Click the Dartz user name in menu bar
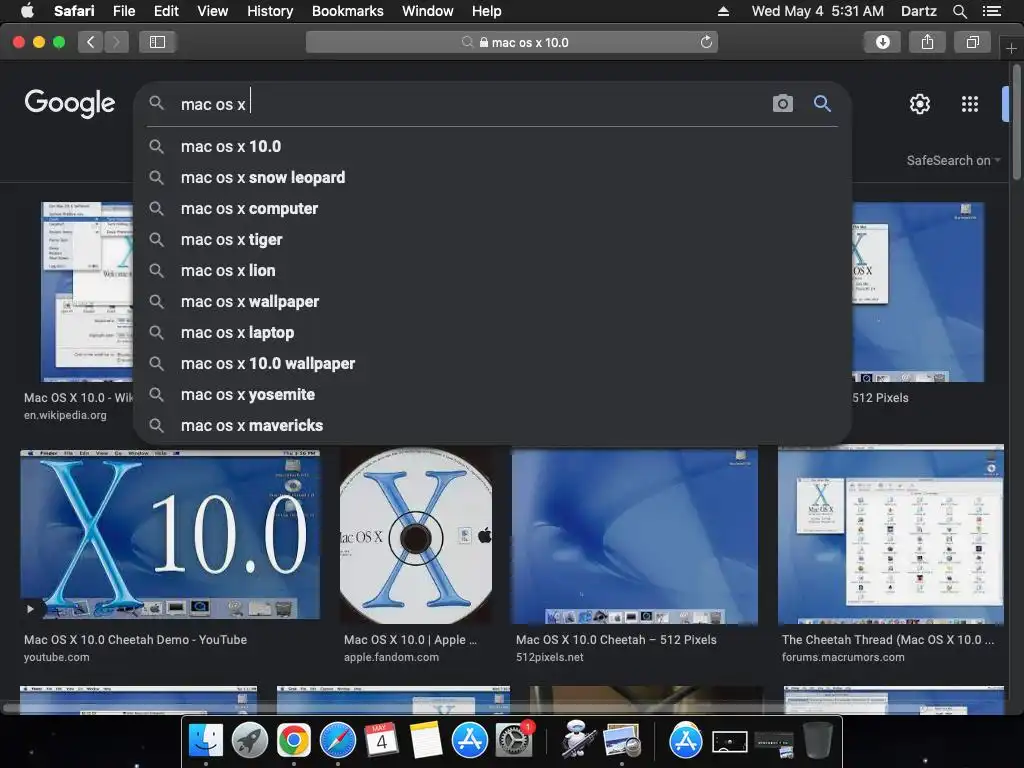 tap(918, 11)
